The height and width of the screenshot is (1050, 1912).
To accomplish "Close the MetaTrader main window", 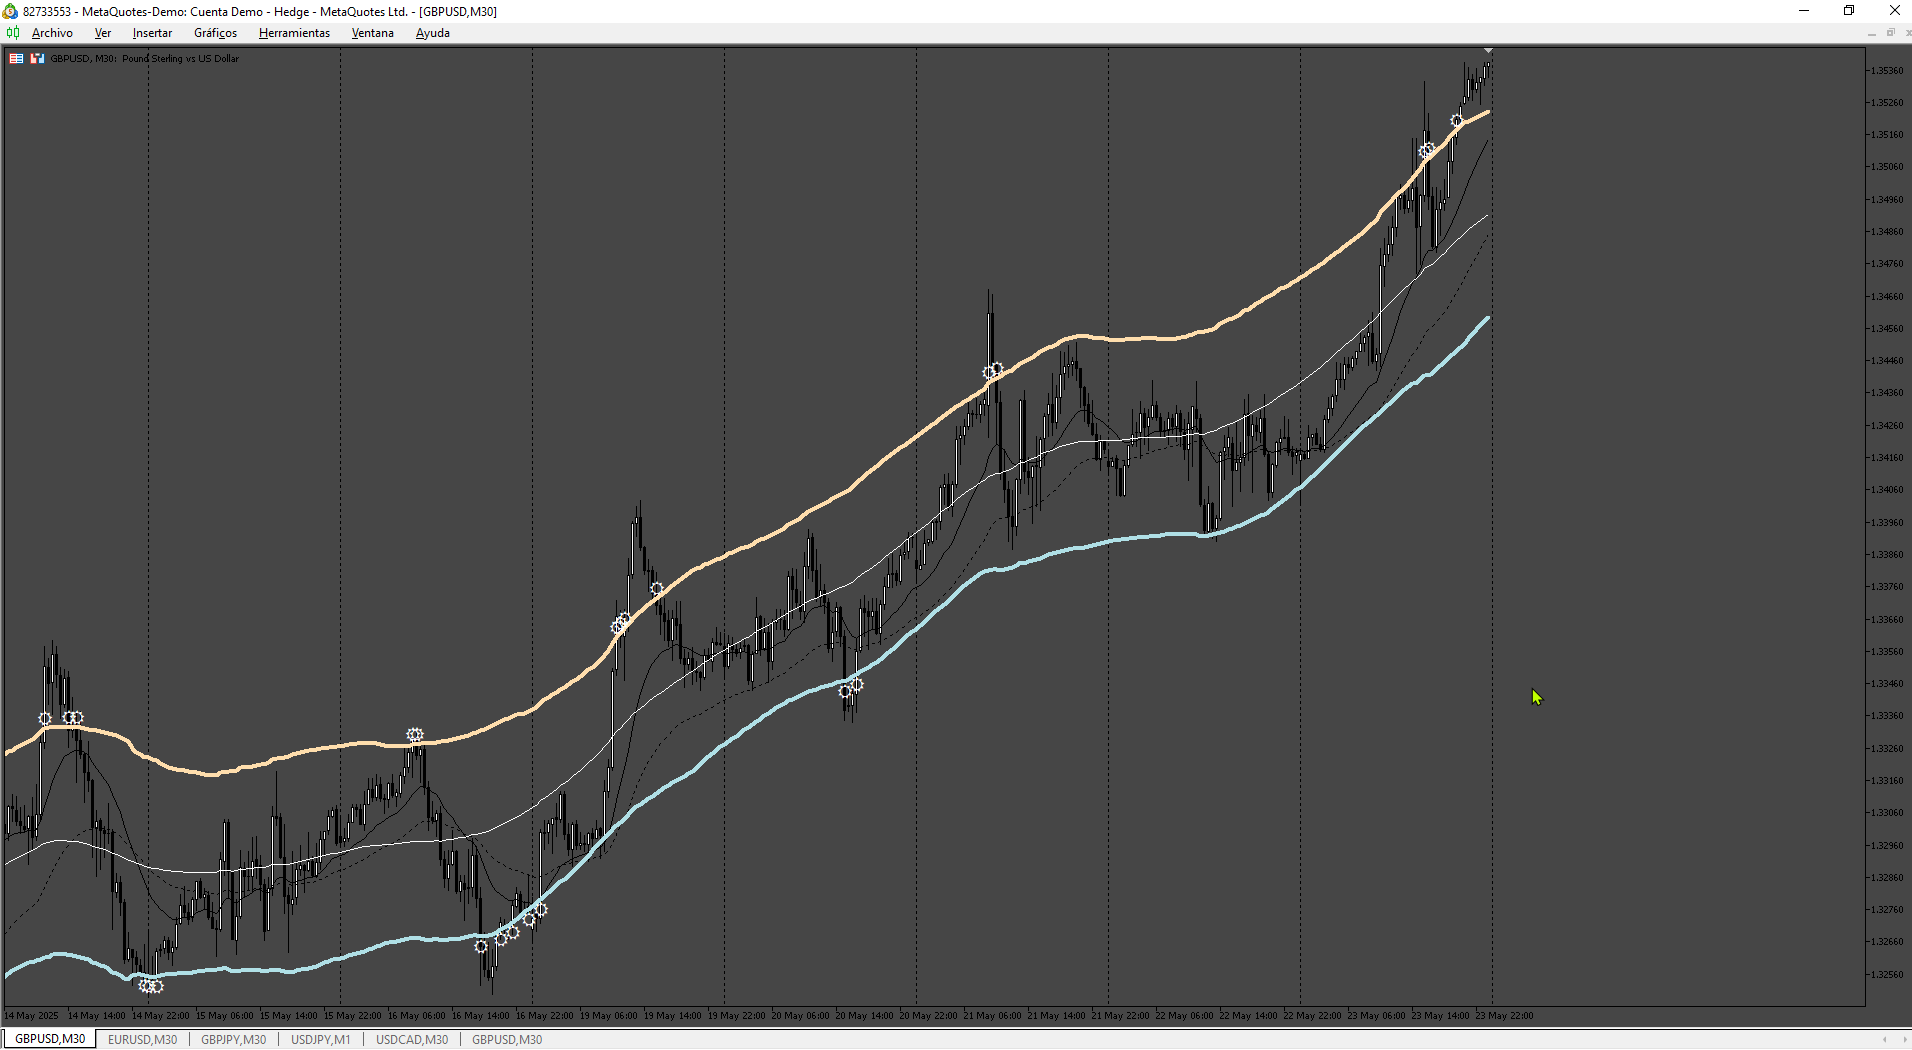I will (x=1894, y=11).
